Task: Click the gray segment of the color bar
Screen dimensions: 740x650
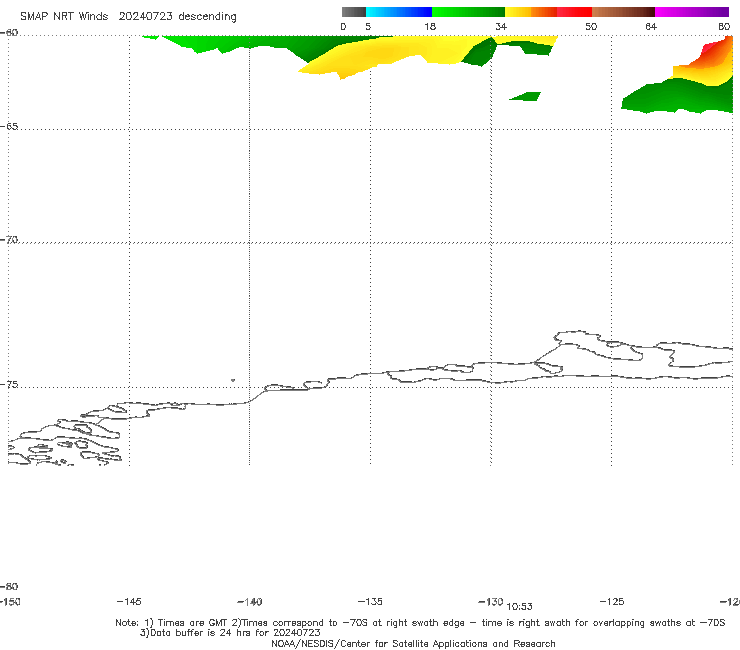Action: point(354,12)
